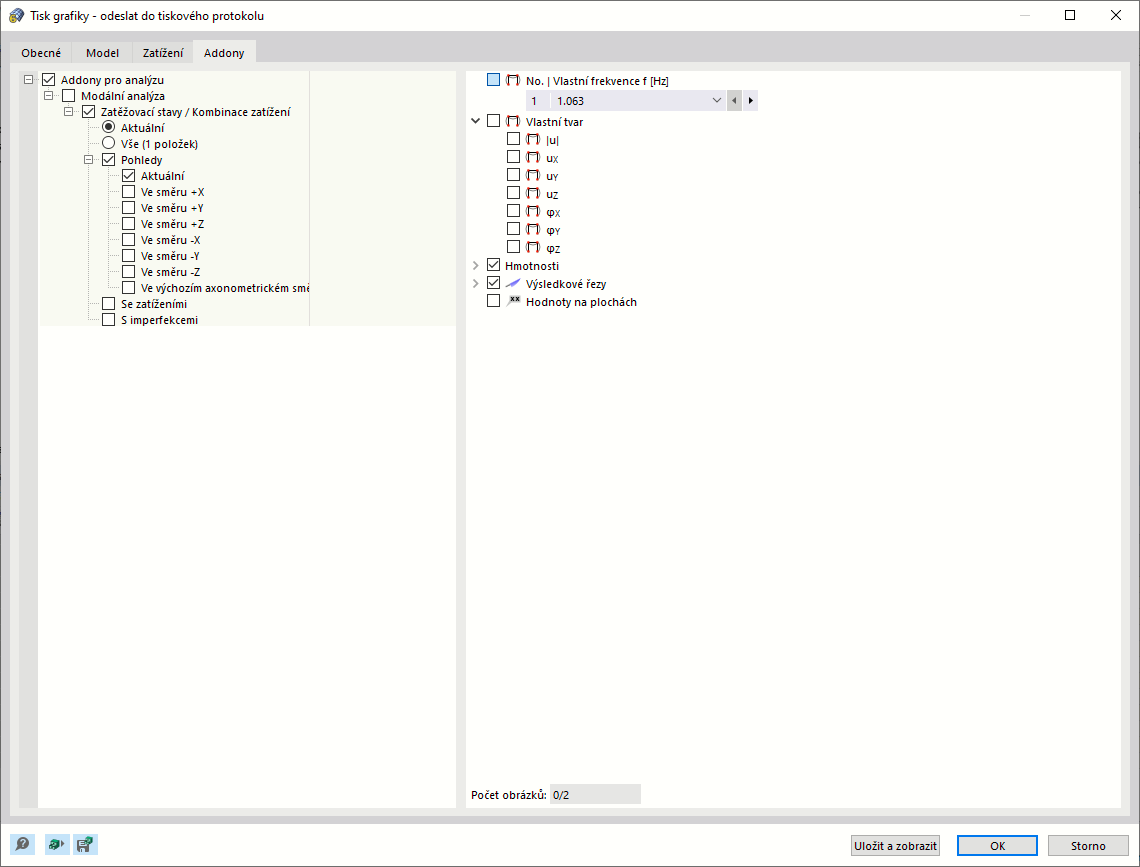Image resolution: width=1140 pixels, height=867 pixels.
Task: Check the |u| checkbox
Action: 513,139
